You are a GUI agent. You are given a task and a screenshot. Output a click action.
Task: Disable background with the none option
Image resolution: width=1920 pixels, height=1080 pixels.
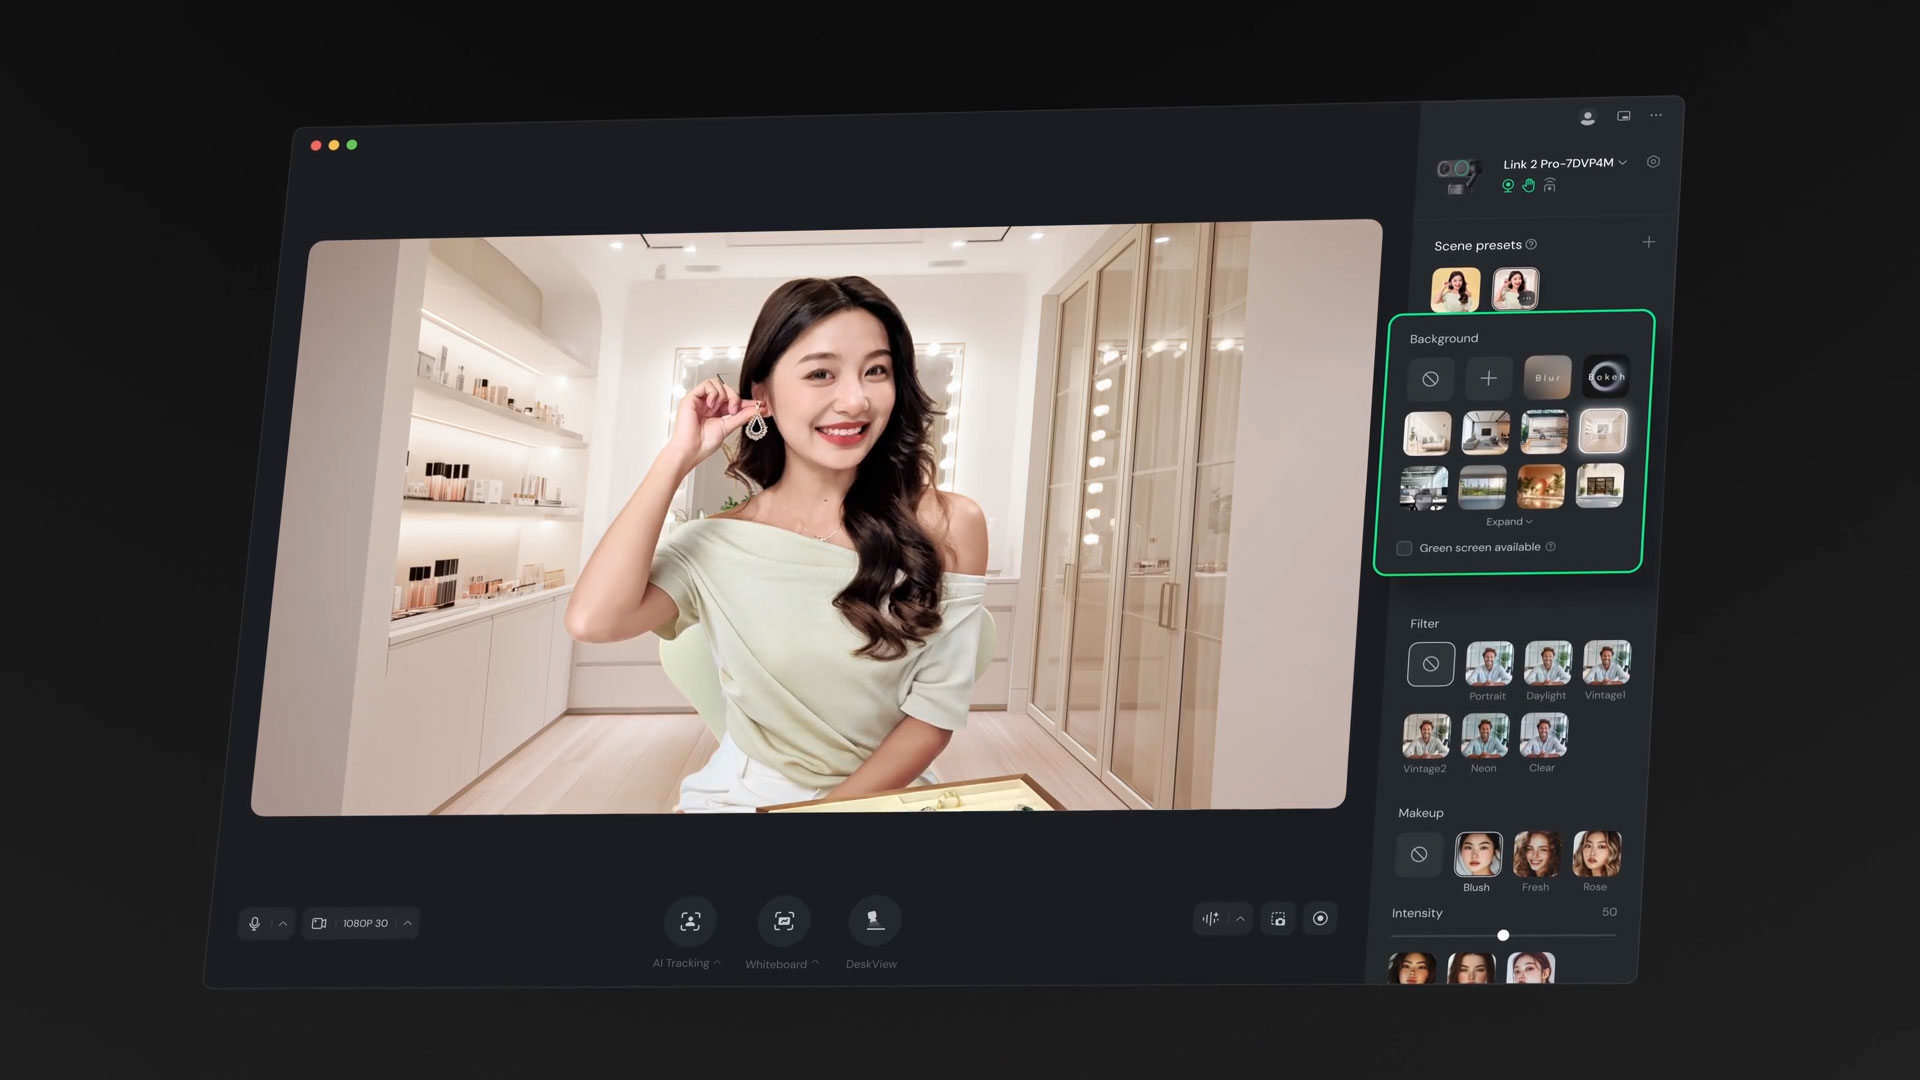pos(1430,379)
